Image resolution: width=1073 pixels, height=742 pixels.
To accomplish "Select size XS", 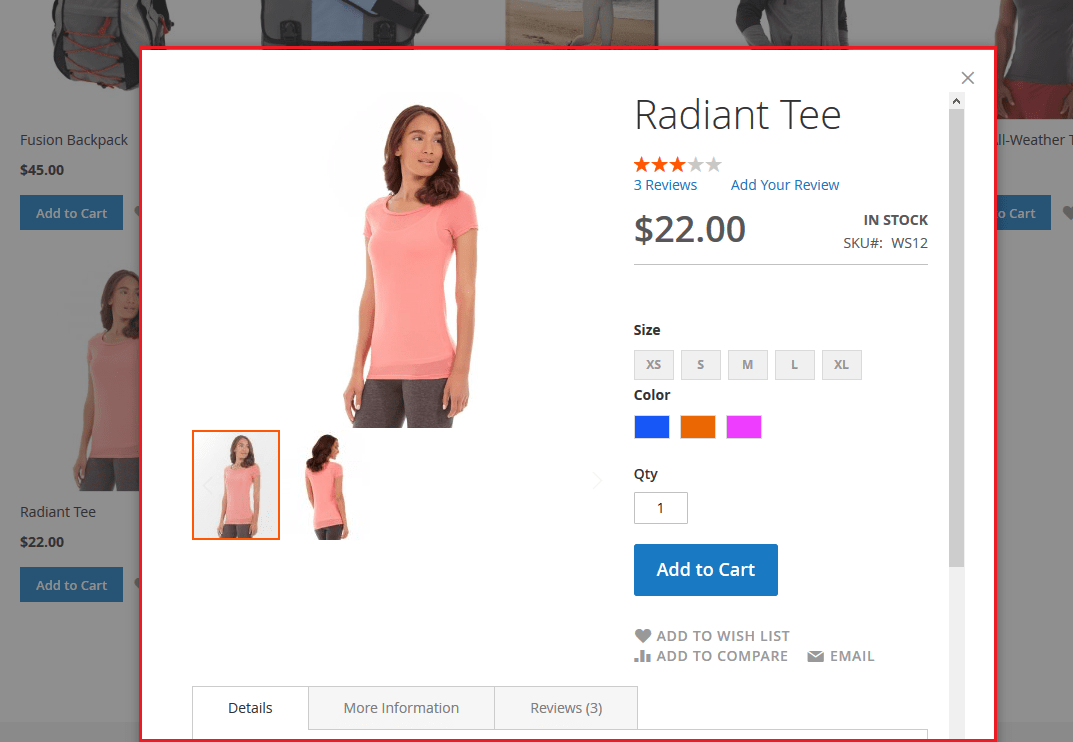I will pos(654,365).
